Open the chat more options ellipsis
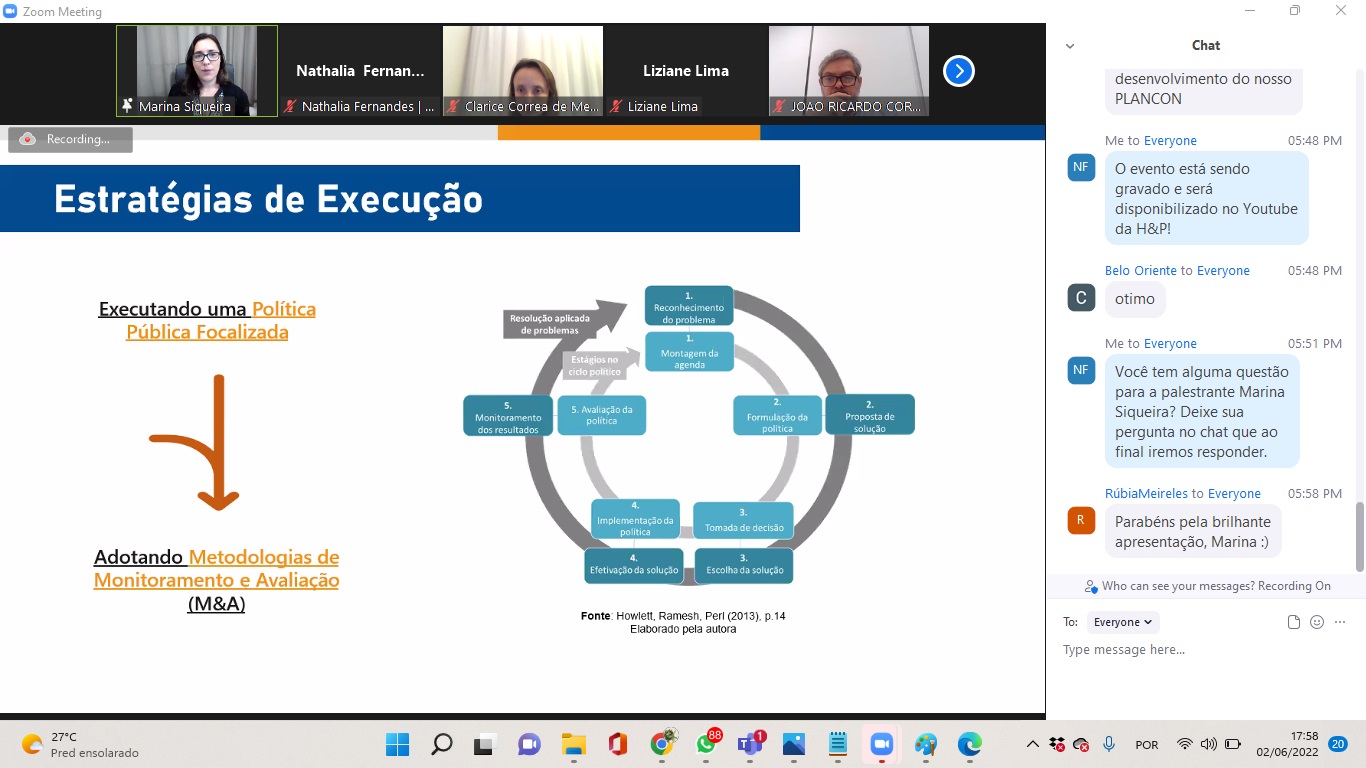 coord(1341,622)
